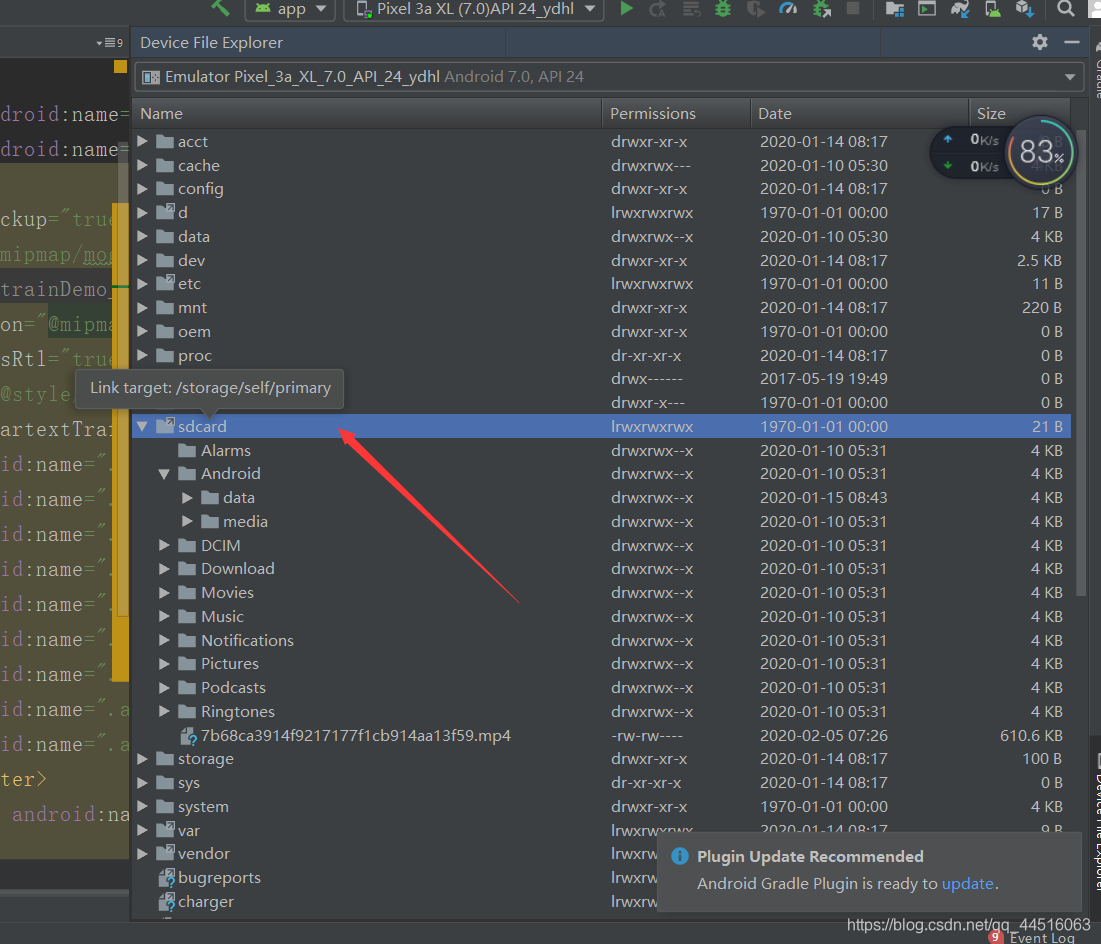The width and height of the screenshot is (1101, 944).
Task: Expand the system folder
Action: 143,806
